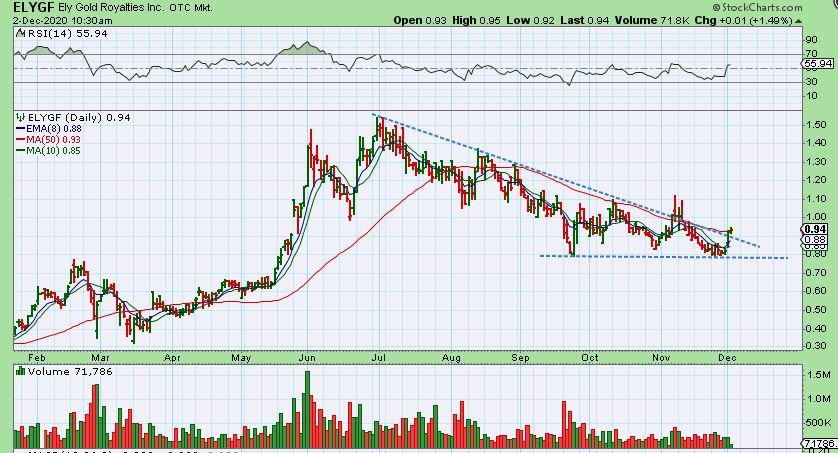Click the 90 level on the RSI axis
Viewport: 838px width, 453px height.
click(811, 40)
